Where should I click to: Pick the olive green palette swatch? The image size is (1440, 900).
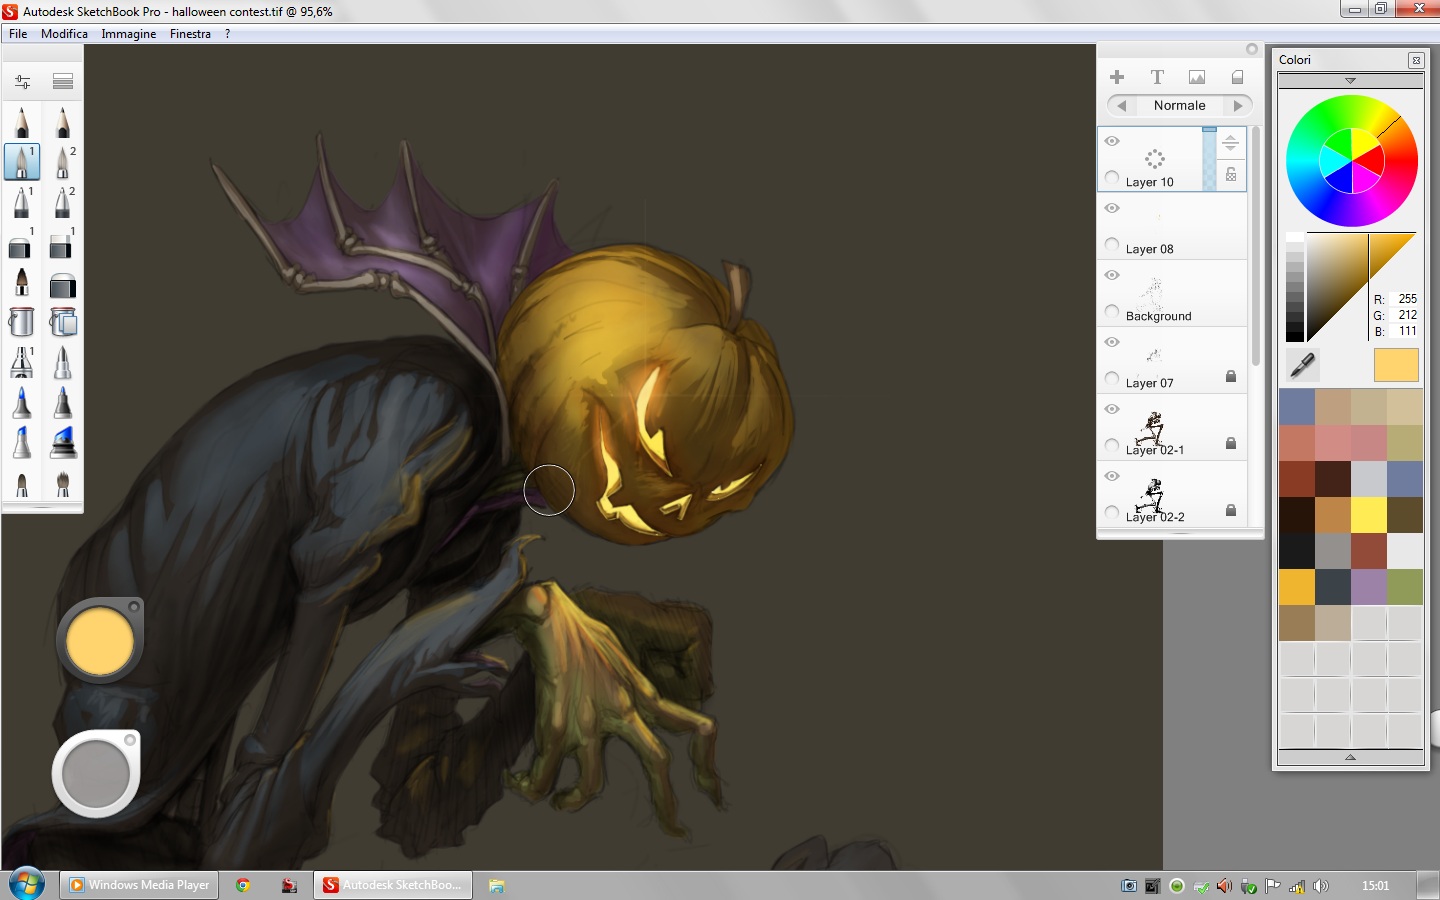[x=1404, y=587]
